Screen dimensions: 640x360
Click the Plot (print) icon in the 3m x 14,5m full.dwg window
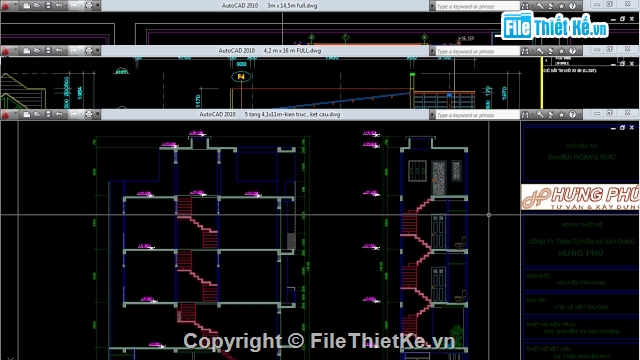(x=89, y=5)
